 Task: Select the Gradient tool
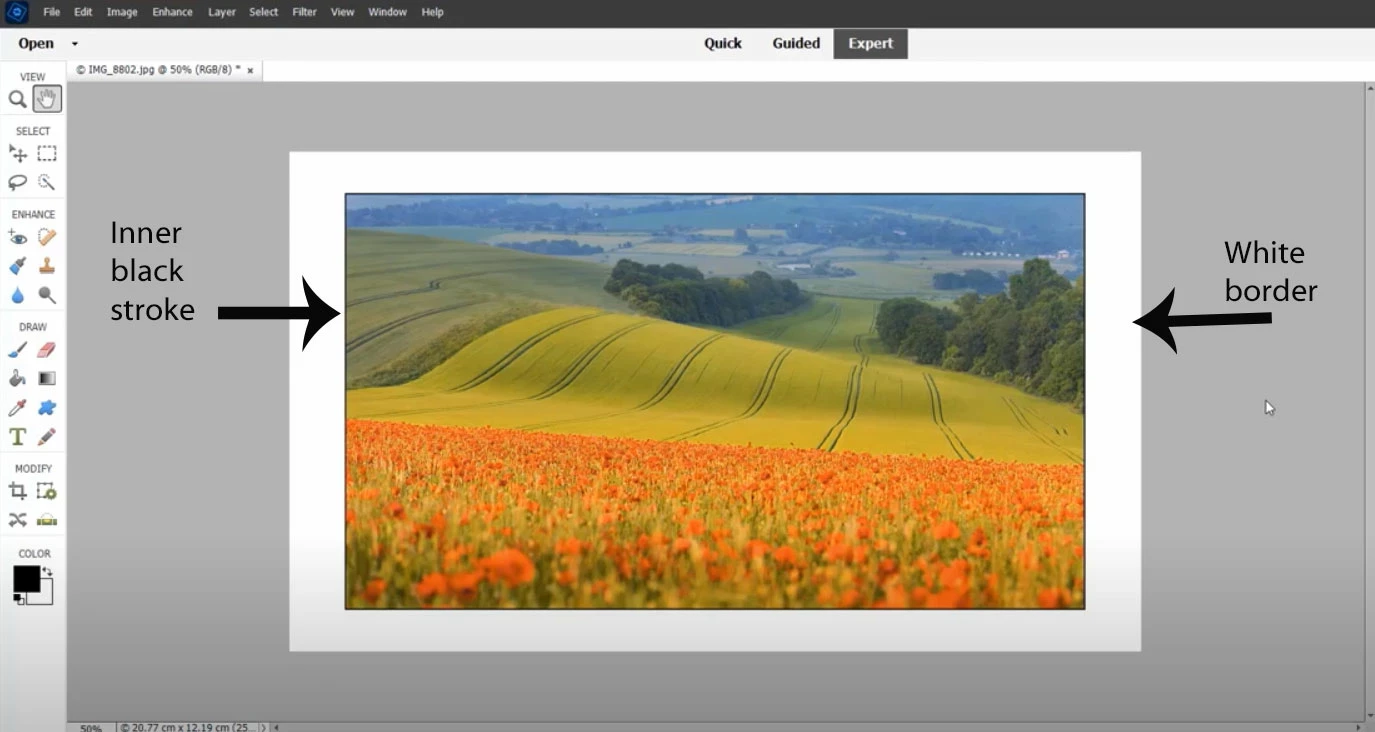[x=47, y=379]
